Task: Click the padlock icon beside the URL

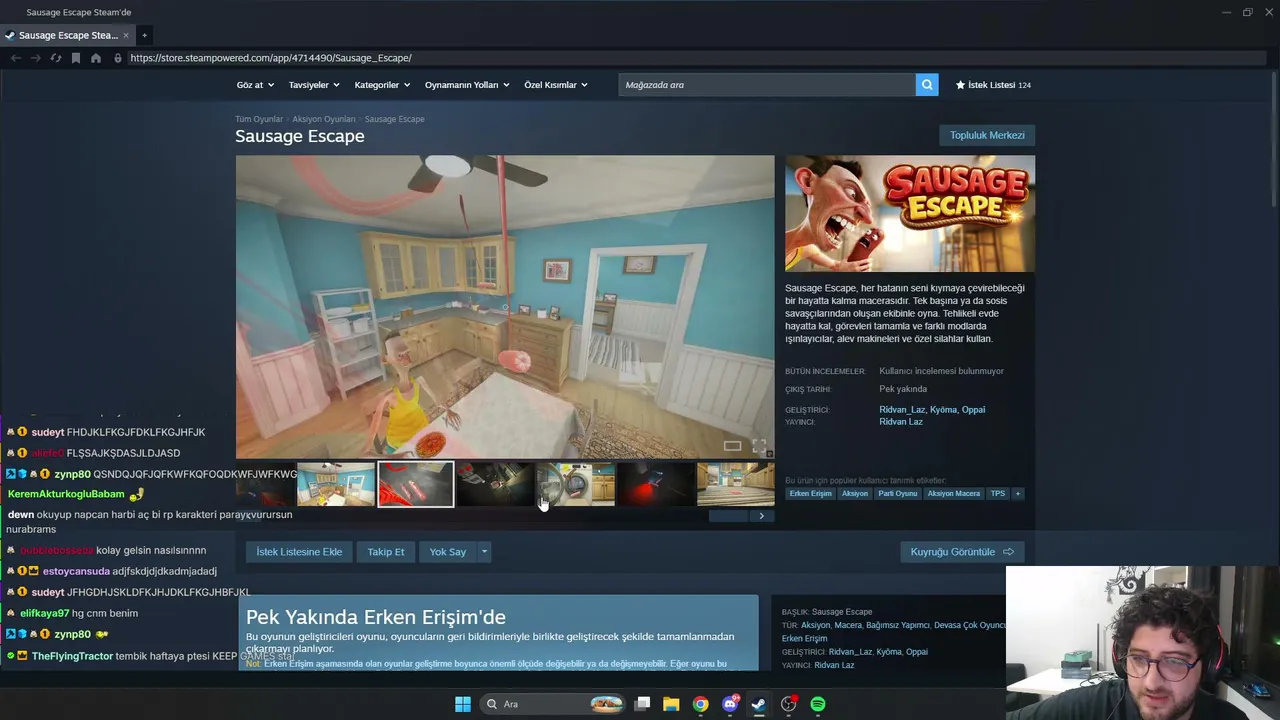Action: [x=118, y=58]
